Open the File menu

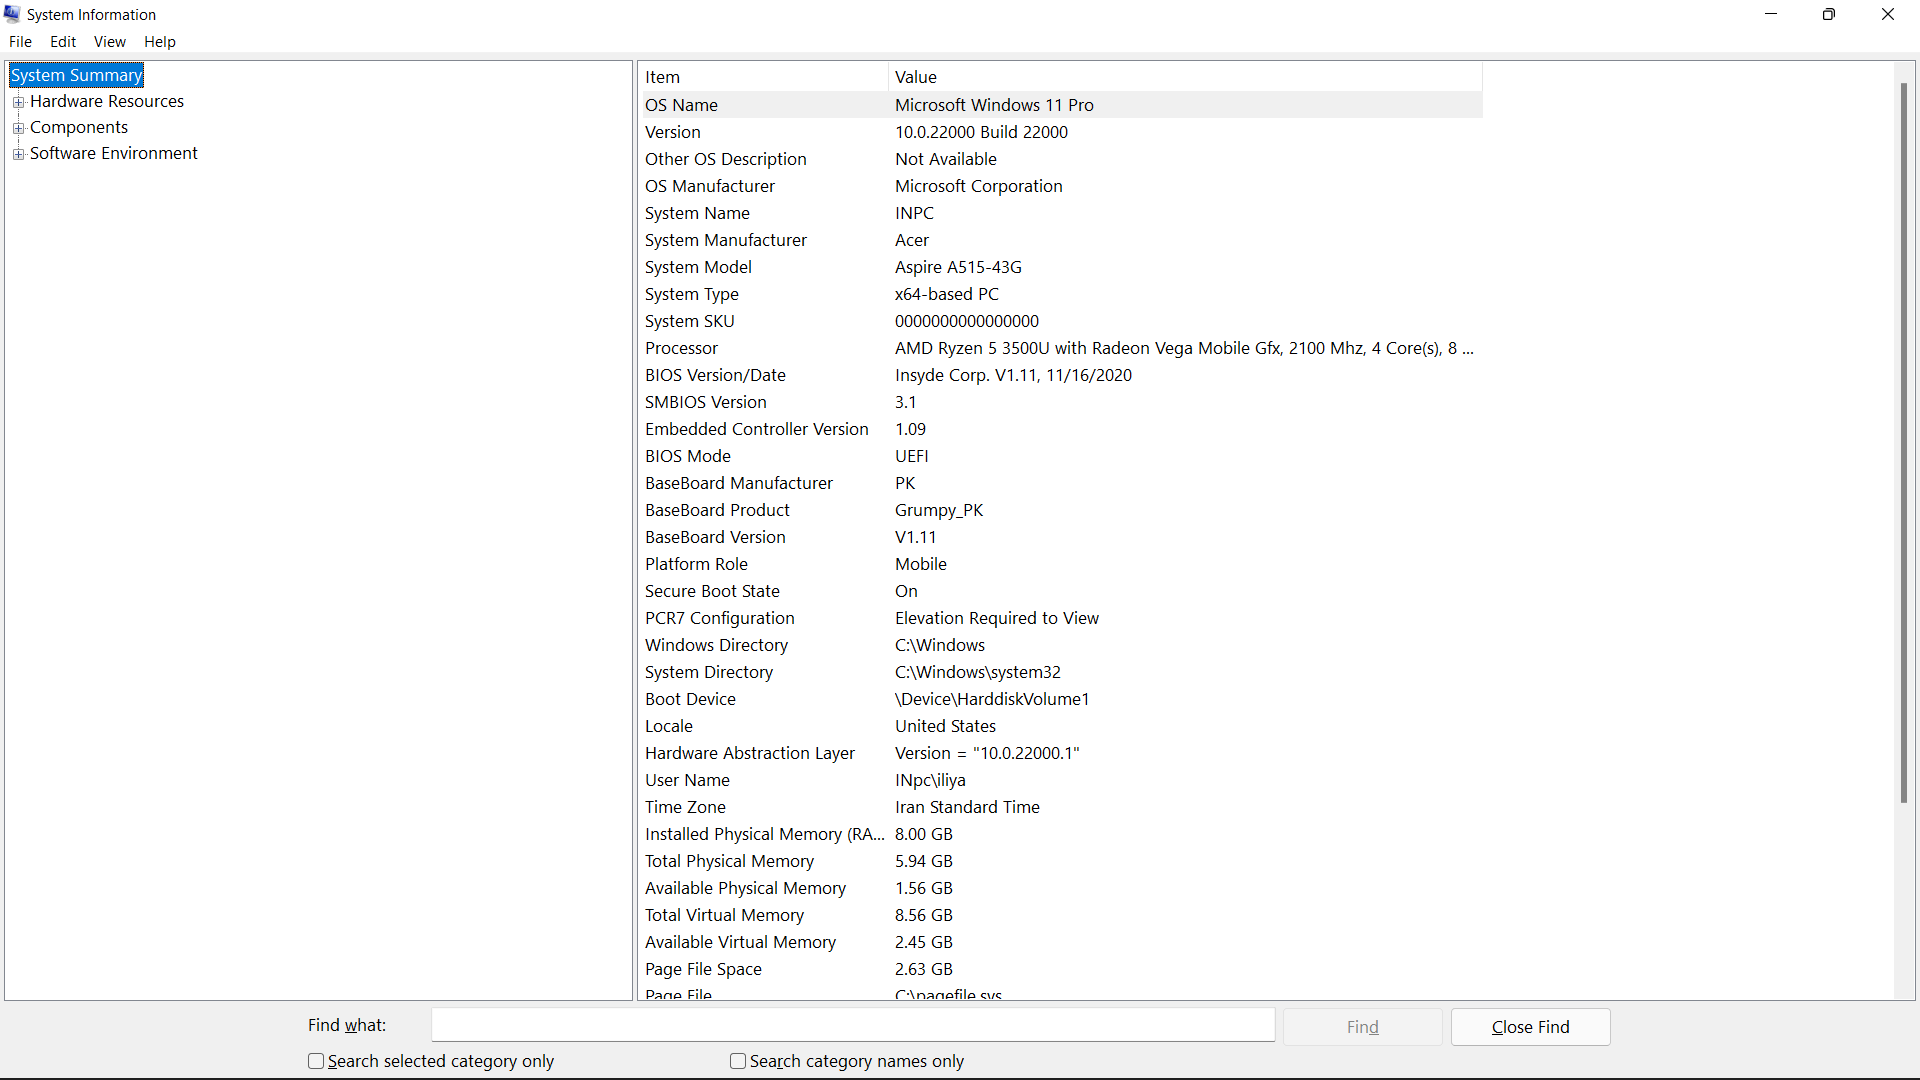click(20, 42)
